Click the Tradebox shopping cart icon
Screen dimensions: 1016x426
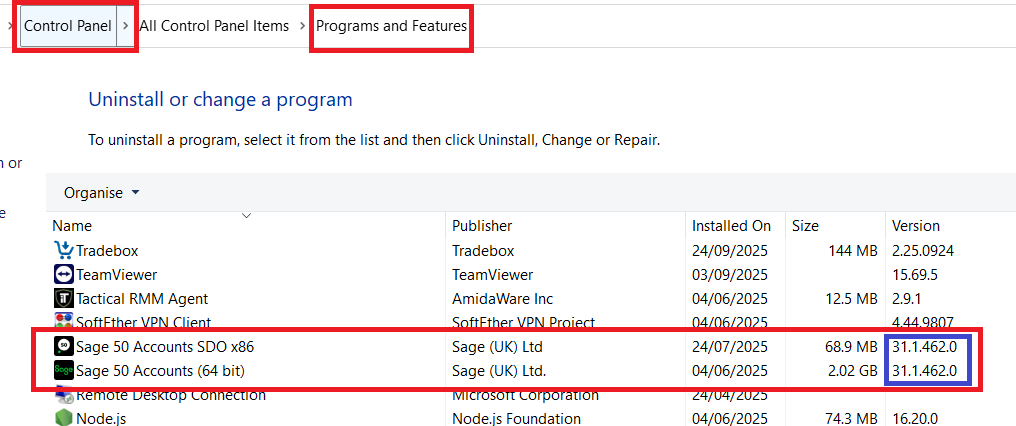(63, 250)
